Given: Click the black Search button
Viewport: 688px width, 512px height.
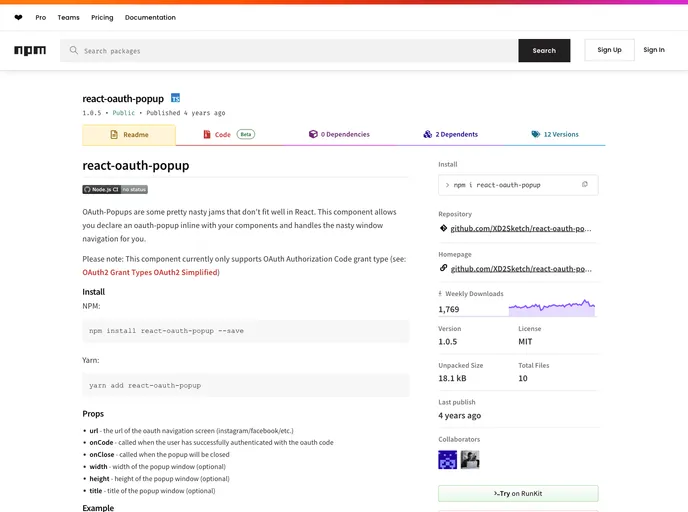Looking at the screenshot, I should tap(544, 50).
